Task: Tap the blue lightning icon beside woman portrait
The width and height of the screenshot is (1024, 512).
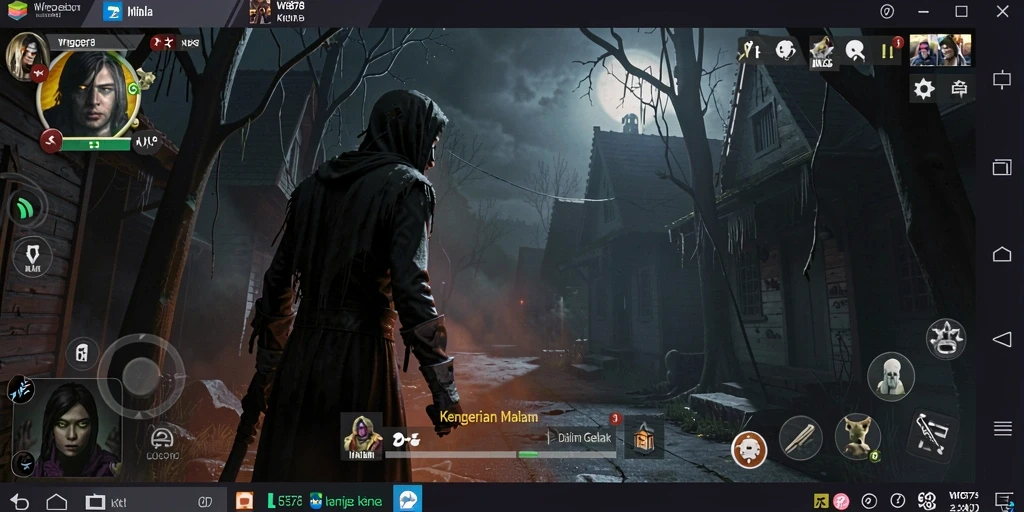Action: (x=20, y=390)
